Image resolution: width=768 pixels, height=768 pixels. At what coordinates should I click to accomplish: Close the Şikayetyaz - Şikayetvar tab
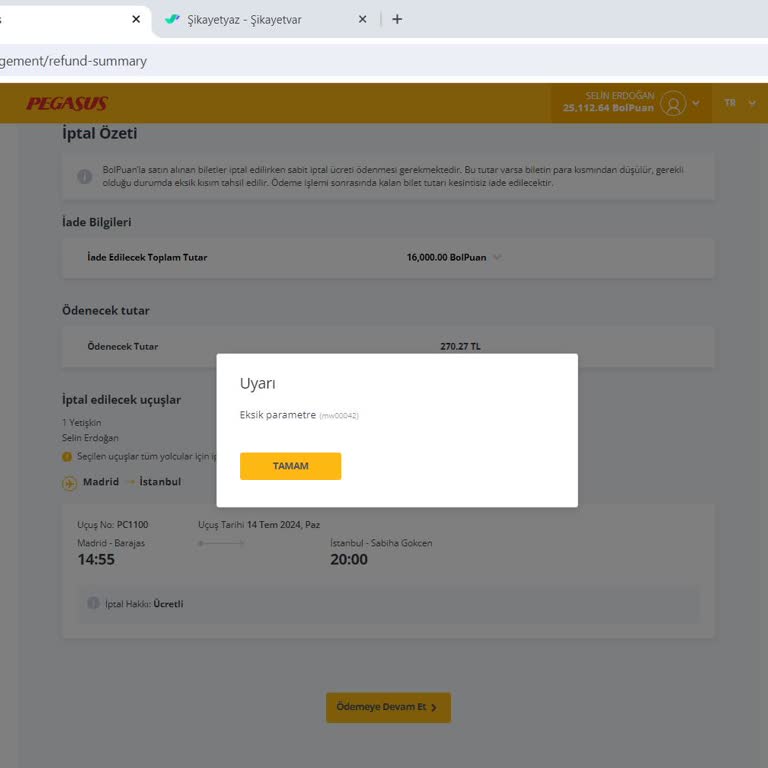click(x=363, y=19)
